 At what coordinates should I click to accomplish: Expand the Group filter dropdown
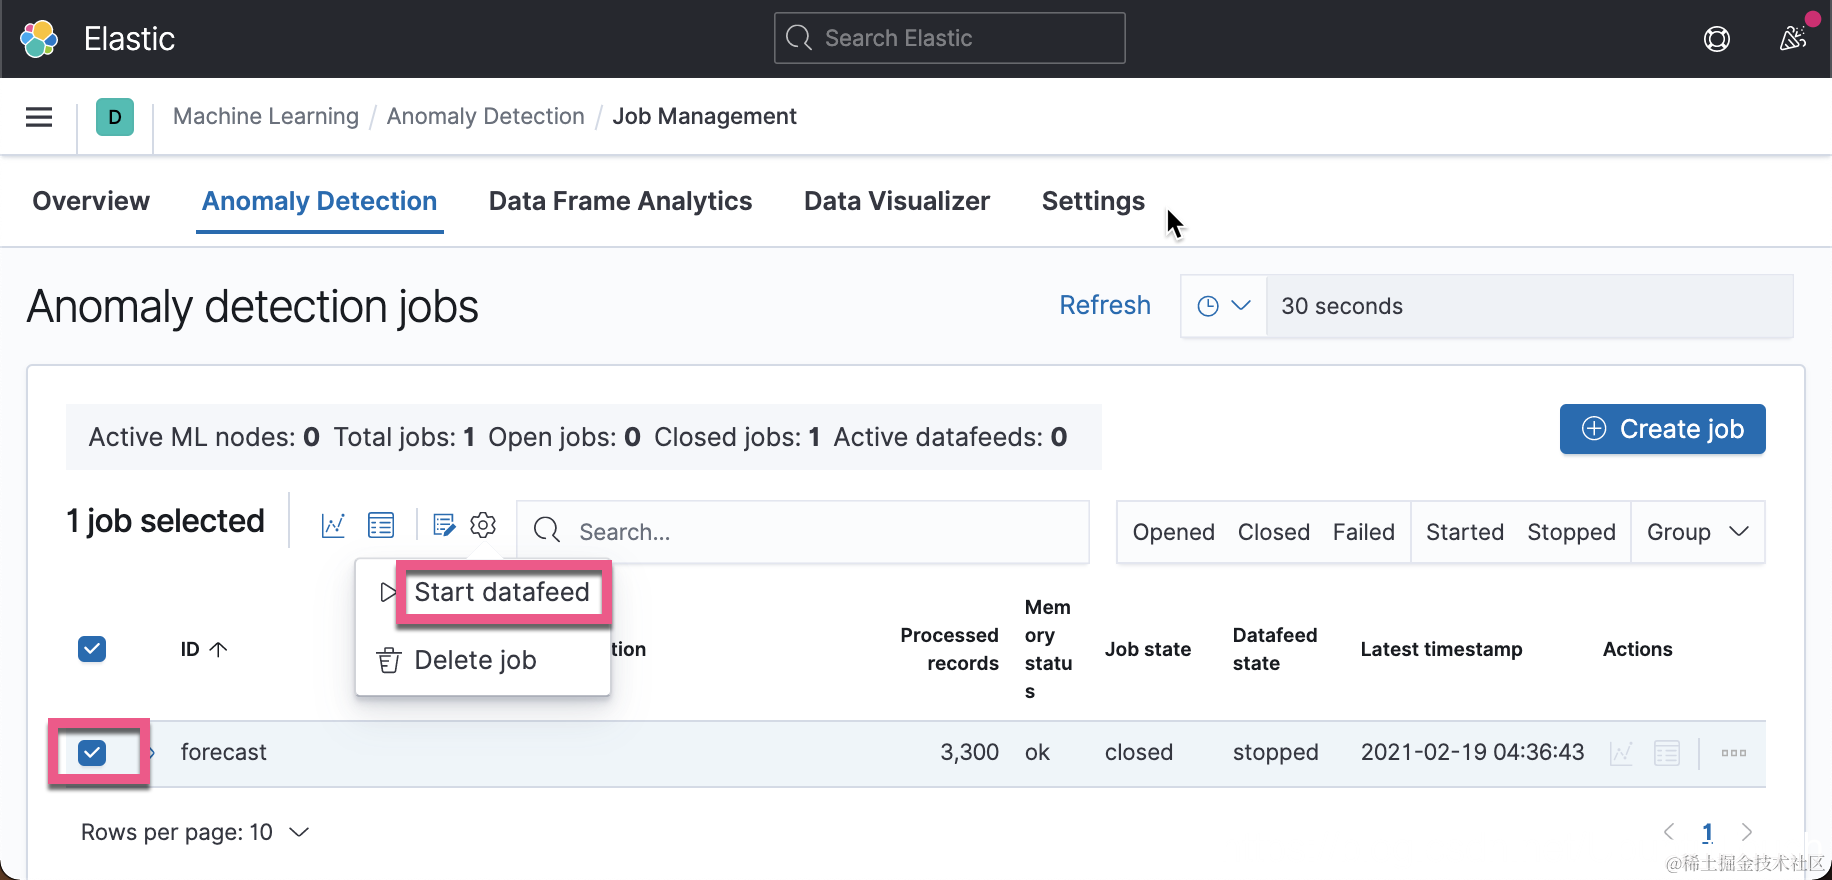1697,532
